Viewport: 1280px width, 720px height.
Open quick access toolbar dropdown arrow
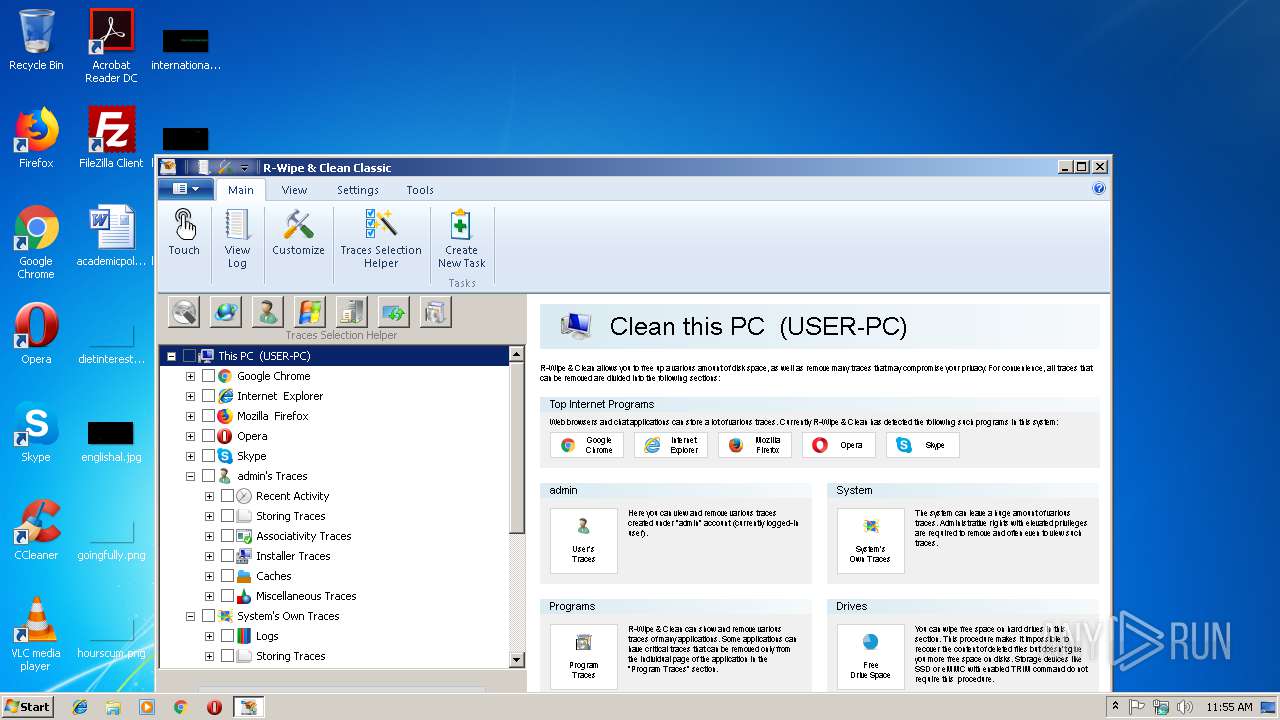click(x=244, y=167)
